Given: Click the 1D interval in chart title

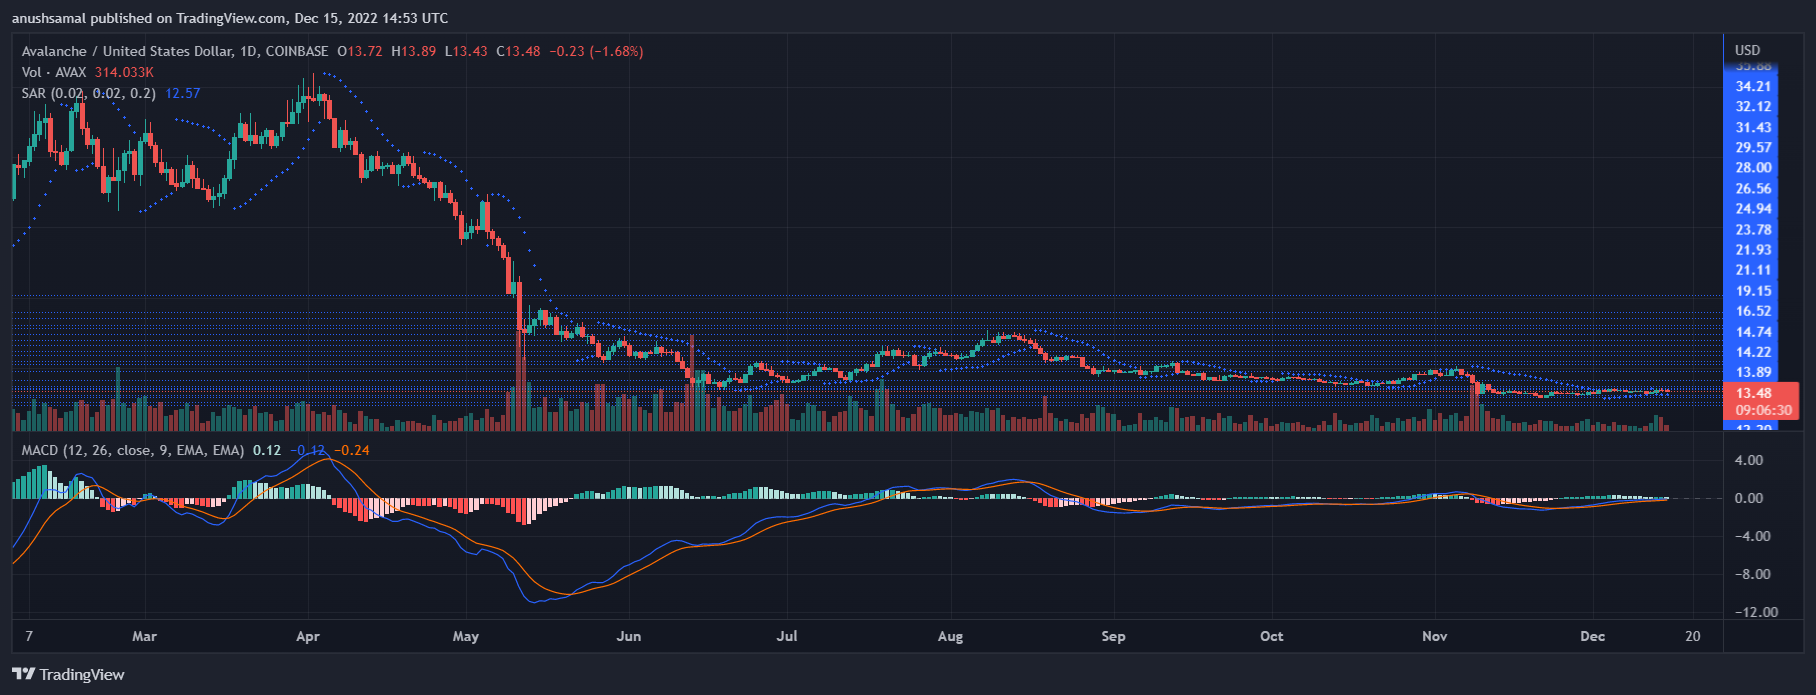Looking at the screenshot, I should point(248,51).
